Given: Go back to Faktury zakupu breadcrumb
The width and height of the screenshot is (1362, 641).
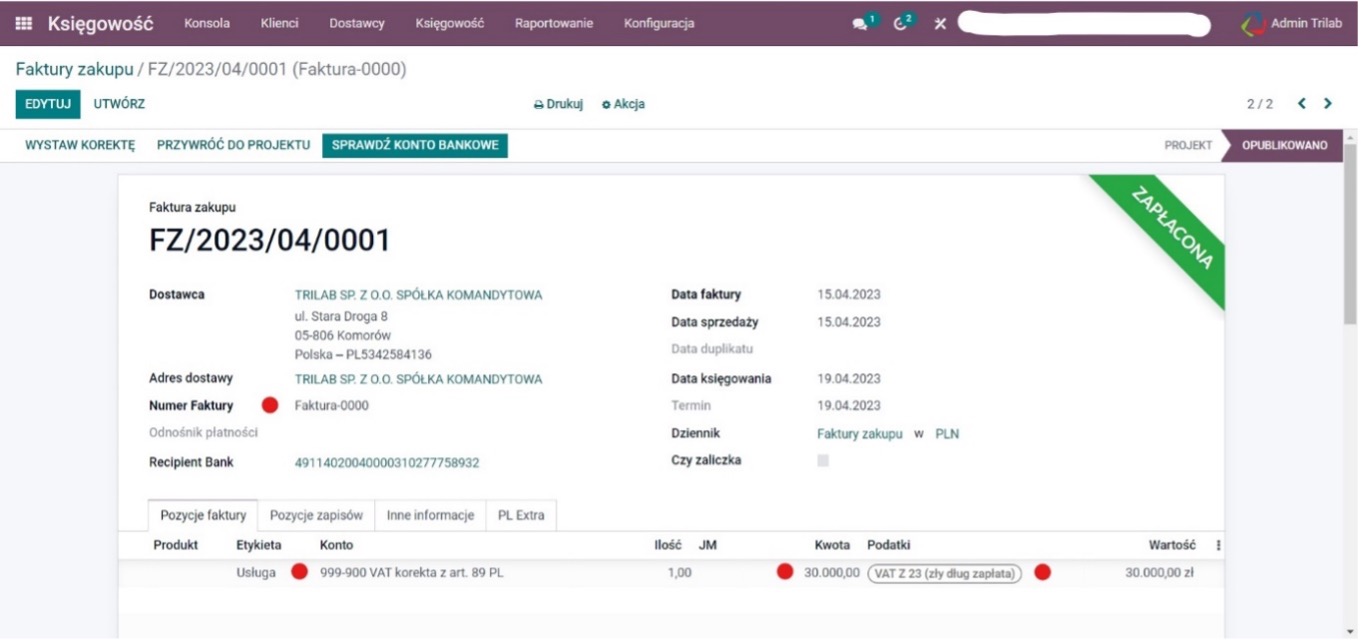Looking at the screenshot, I should click(74, 69).
